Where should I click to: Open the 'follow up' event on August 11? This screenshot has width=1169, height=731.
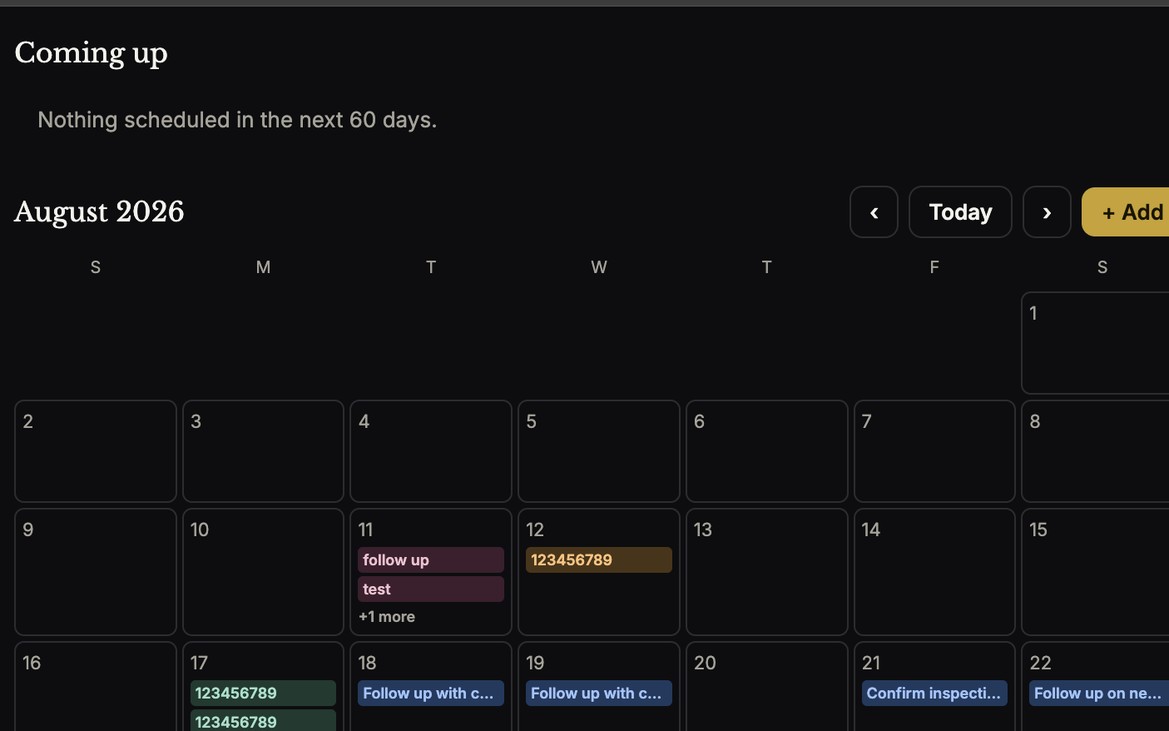431,560
